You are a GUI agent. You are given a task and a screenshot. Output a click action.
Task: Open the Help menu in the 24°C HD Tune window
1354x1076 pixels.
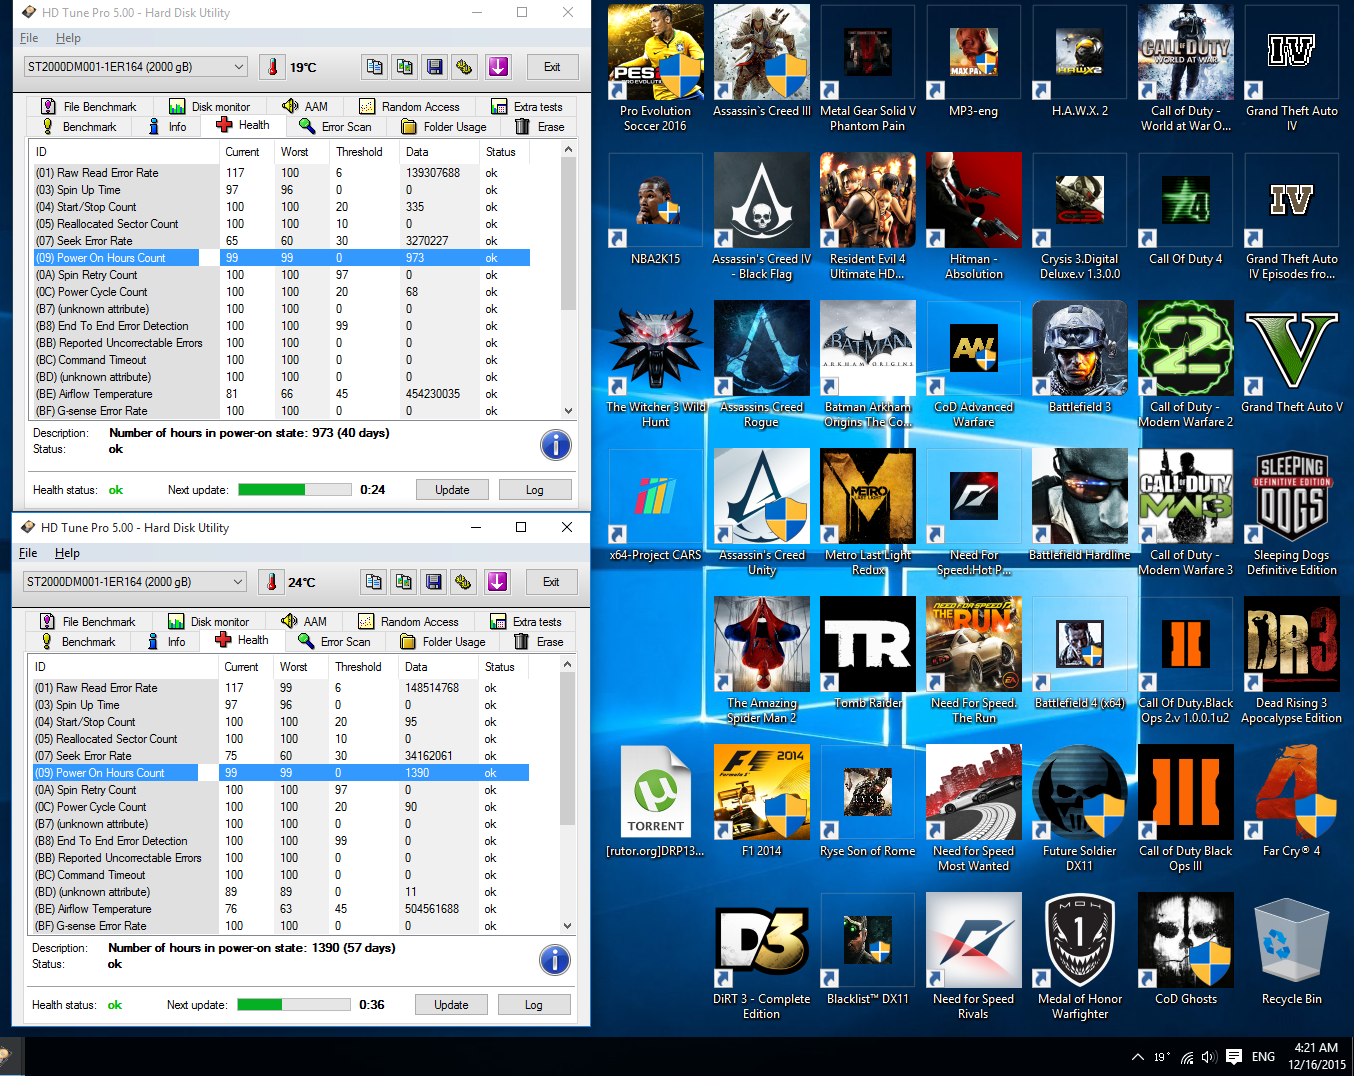tap(67, 553)
